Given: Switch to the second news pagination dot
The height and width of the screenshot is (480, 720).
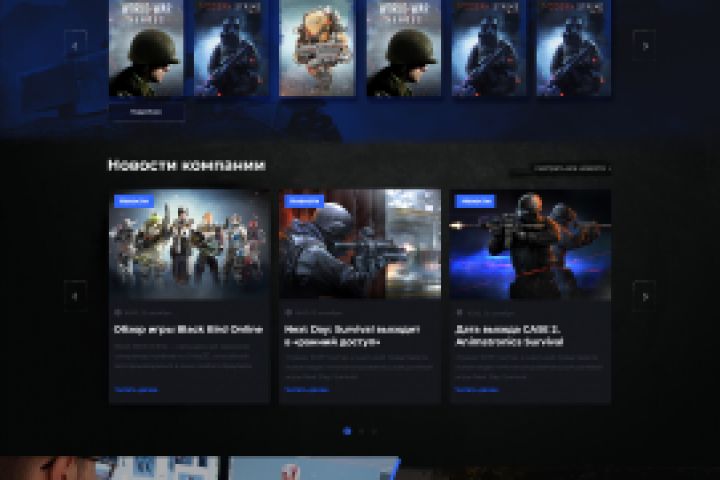Looking at the screenshot, I should pyautogui.click(x=361, y=431).
